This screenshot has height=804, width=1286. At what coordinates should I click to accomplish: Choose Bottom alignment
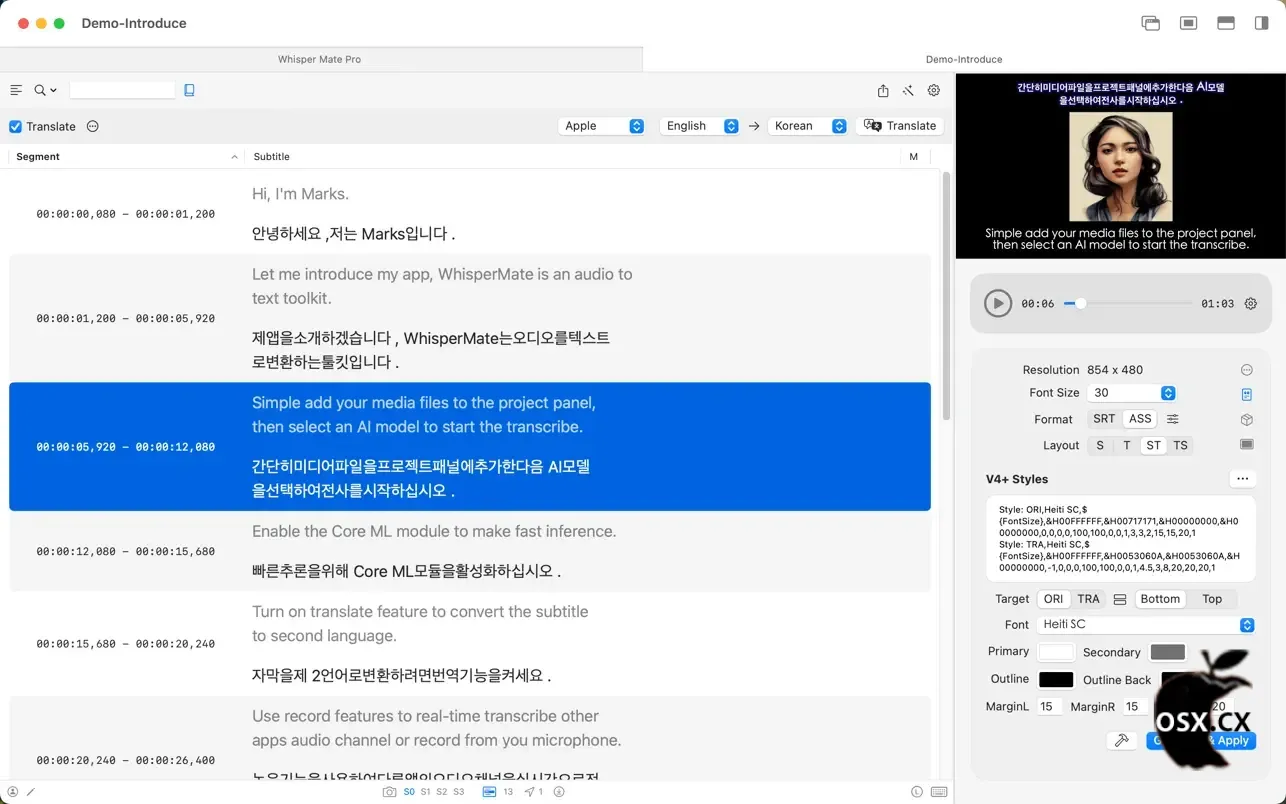click(x=1160, y=599)
